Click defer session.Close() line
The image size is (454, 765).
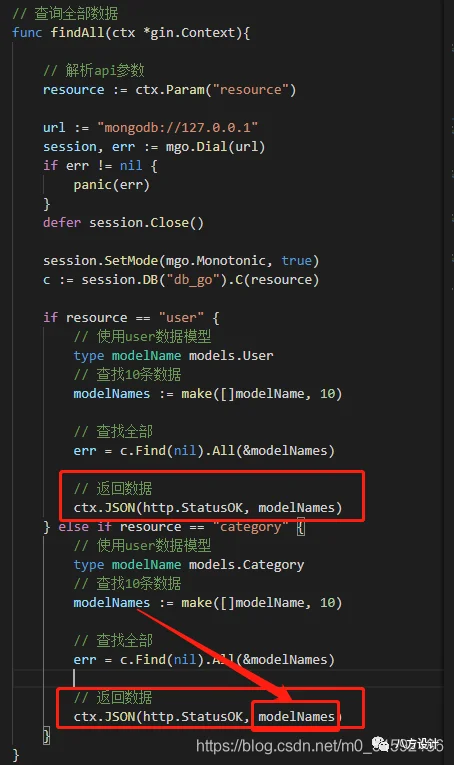pos(123,223)
